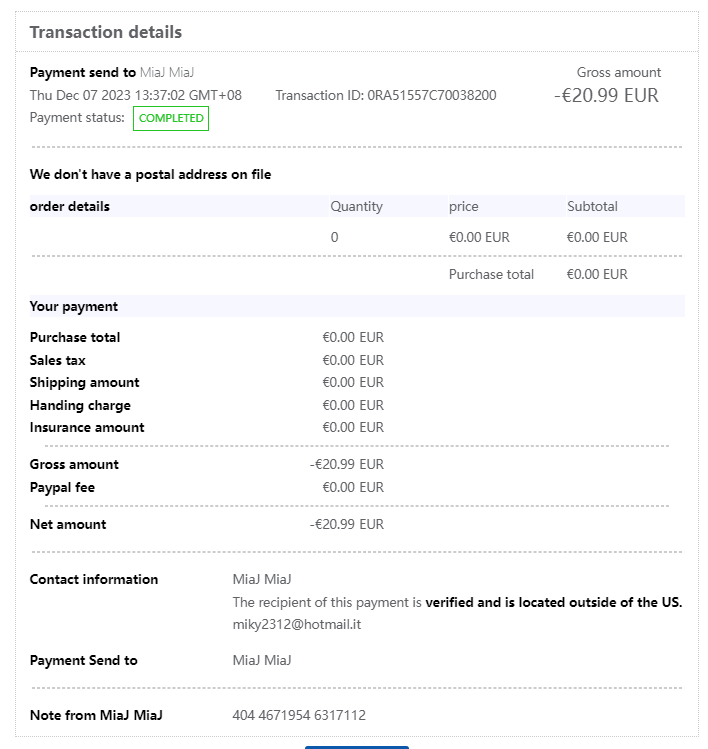Click the blue button at the page bottom
Image resolution: width=708 pixels, height=749 pixels.
pyautogui.click(x=356, y=746)
